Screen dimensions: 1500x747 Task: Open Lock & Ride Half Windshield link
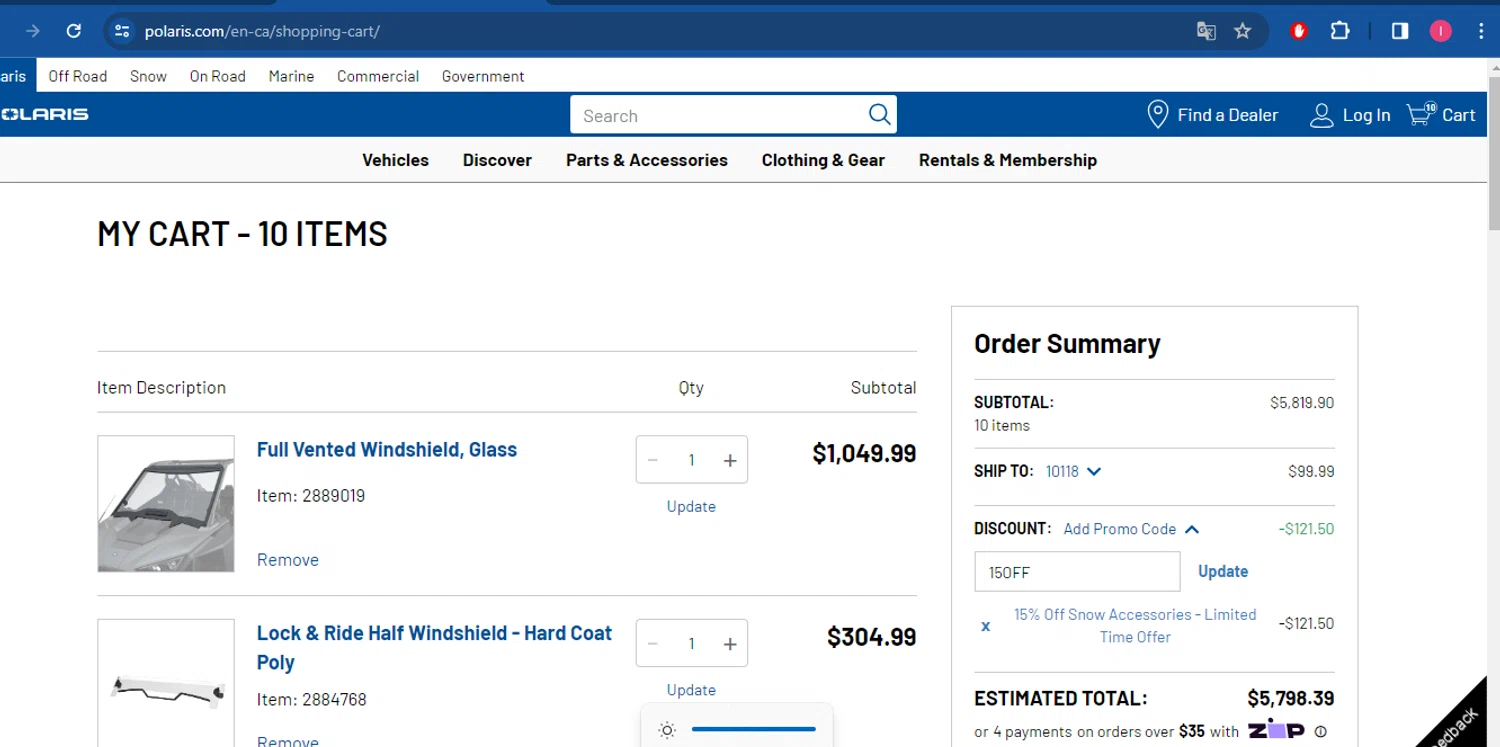coord(434,648)
